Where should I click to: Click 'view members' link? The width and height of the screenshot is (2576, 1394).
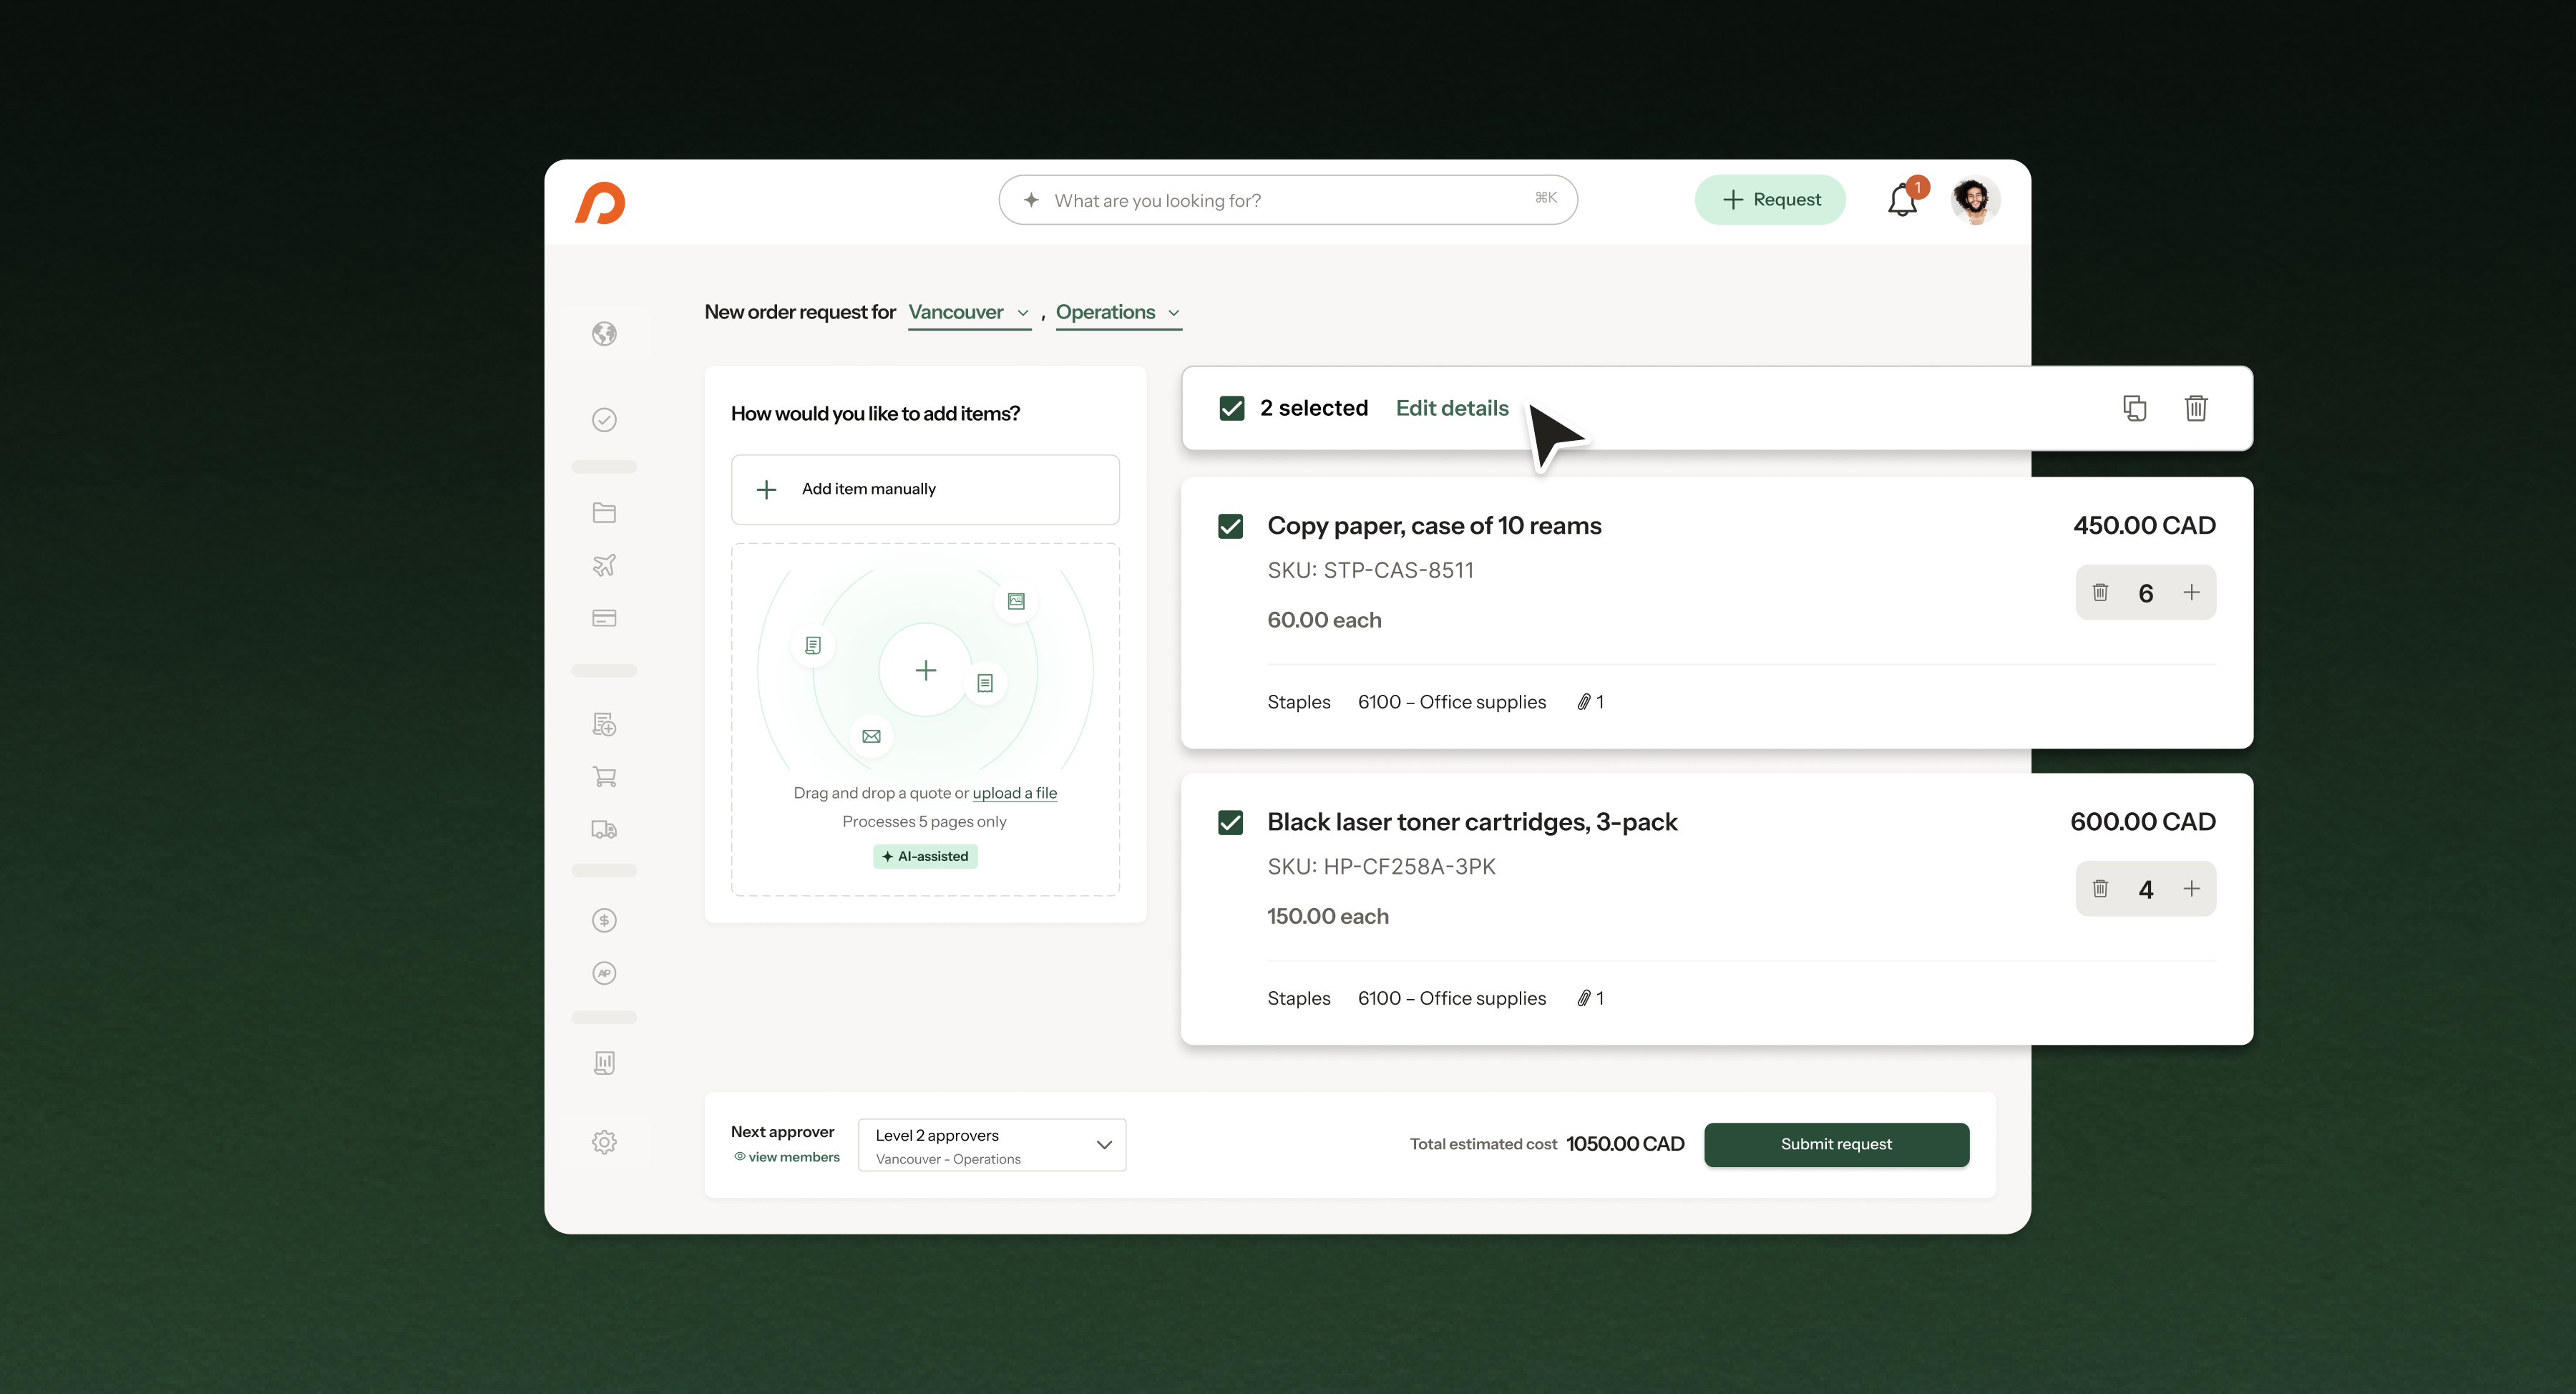point(787,1157)
